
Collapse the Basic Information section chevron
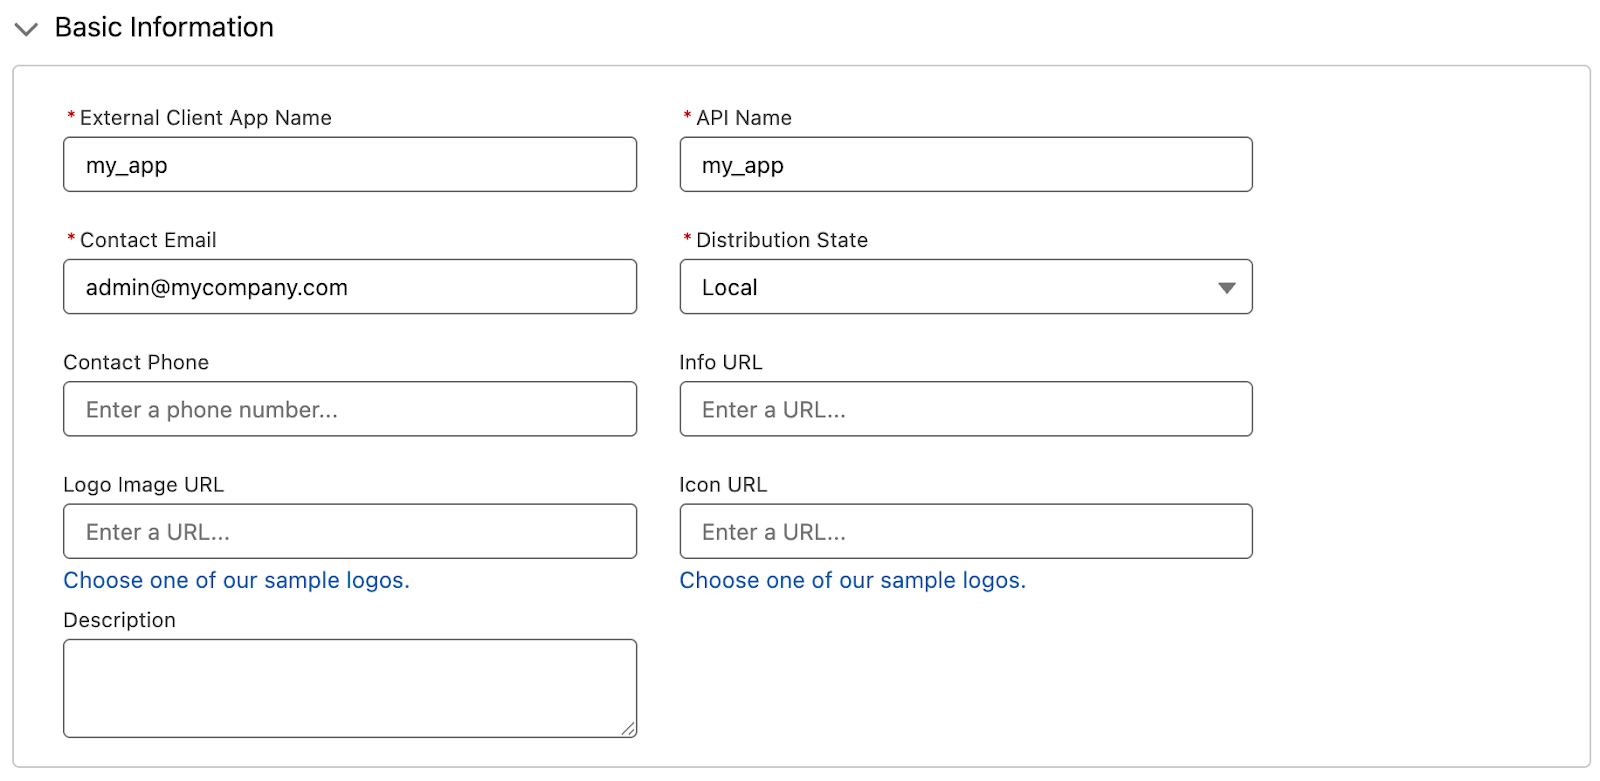[x=27, y=29]
